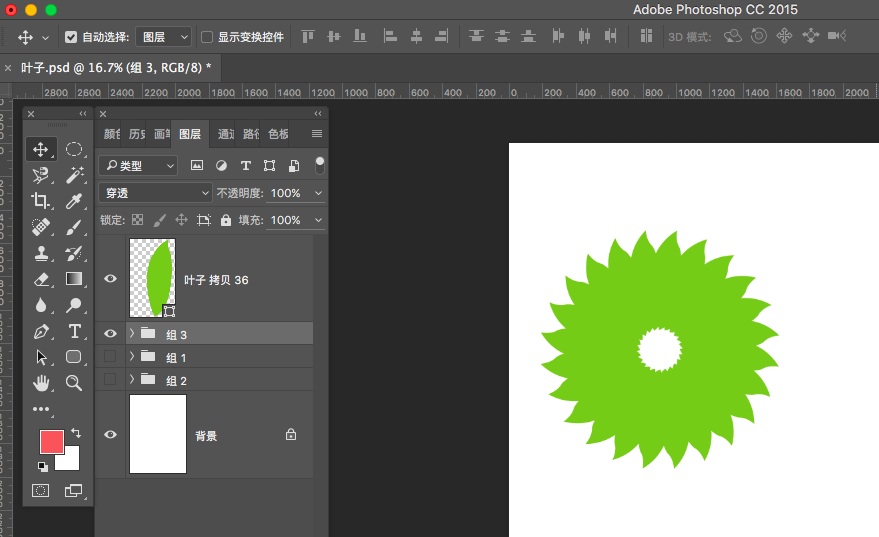
Task: Open the 穿透 blend mode dropdown
Action: pyautogui.click(x=155, y=193)
